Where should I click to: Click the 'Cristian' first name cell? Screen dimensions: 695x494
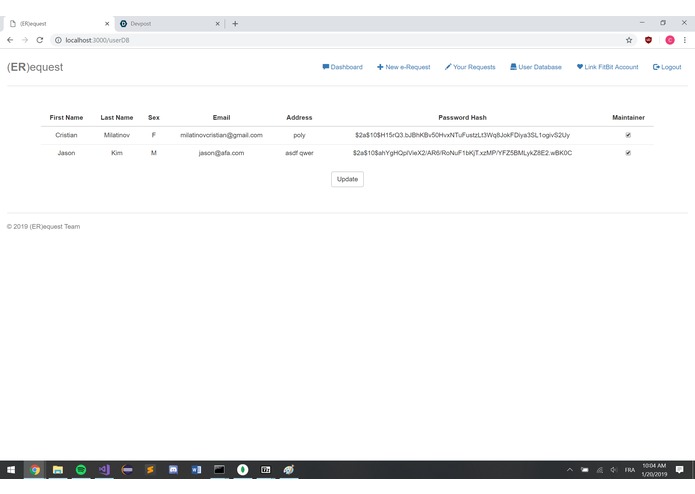click(x=66, y=135)
